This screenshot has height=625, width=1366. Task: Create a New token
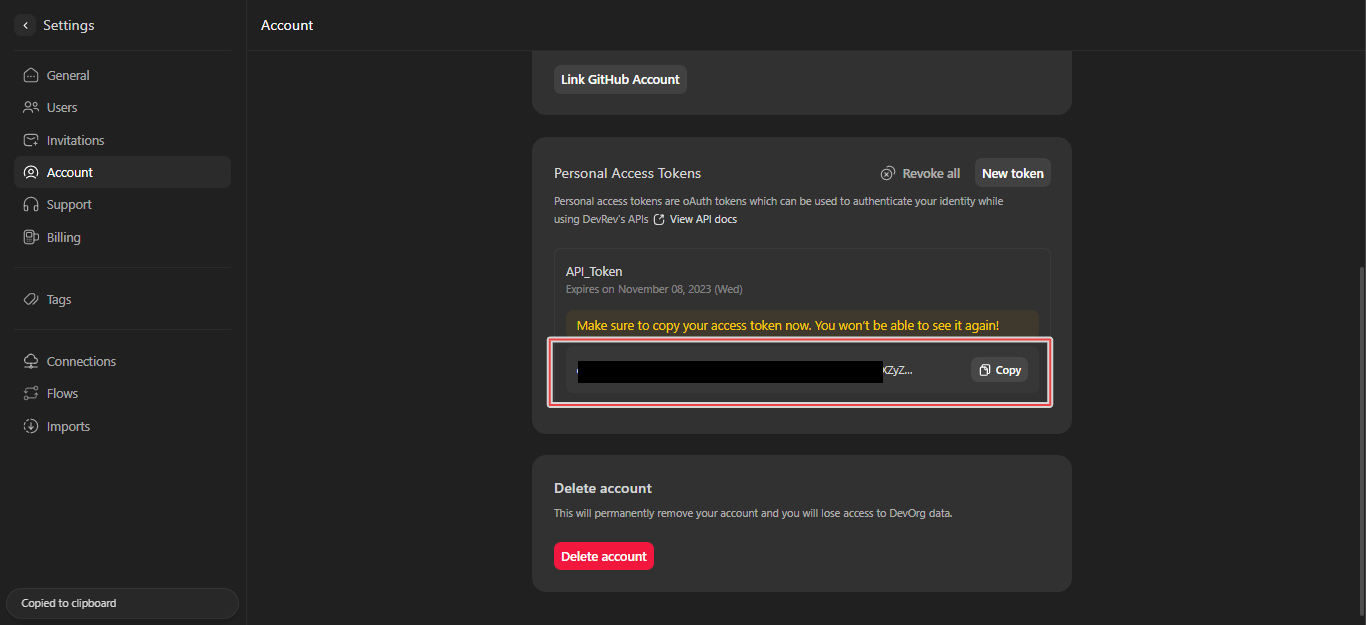1012,174
